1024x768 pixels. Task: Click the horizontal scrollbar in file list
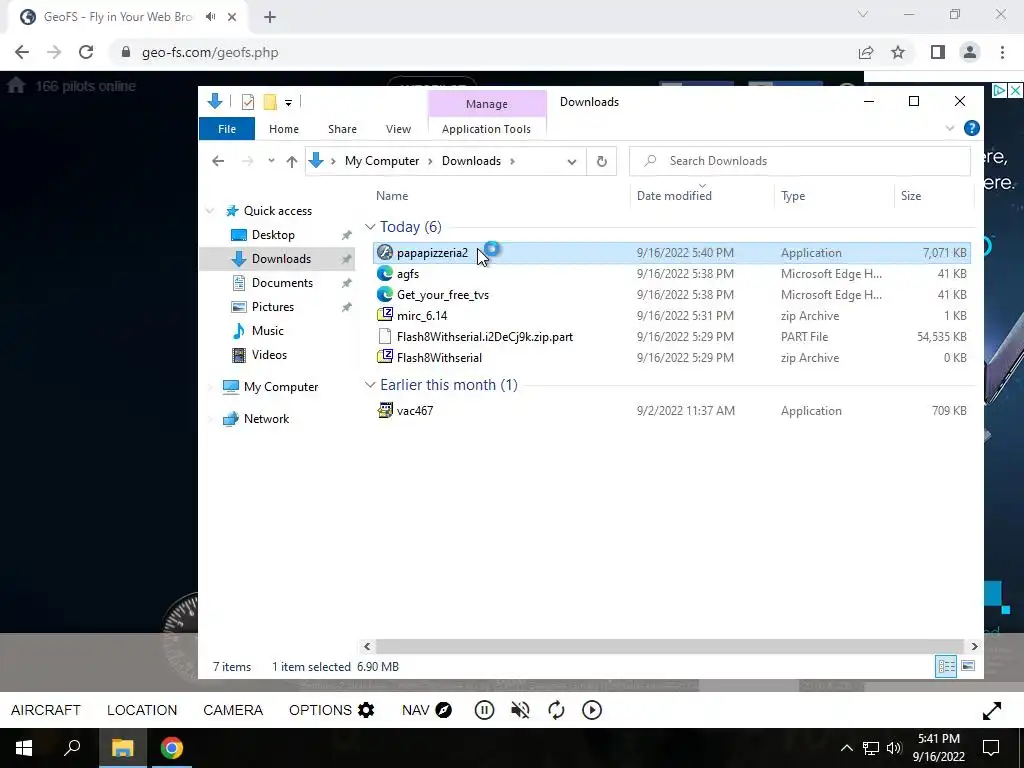[x=670, y=647]
